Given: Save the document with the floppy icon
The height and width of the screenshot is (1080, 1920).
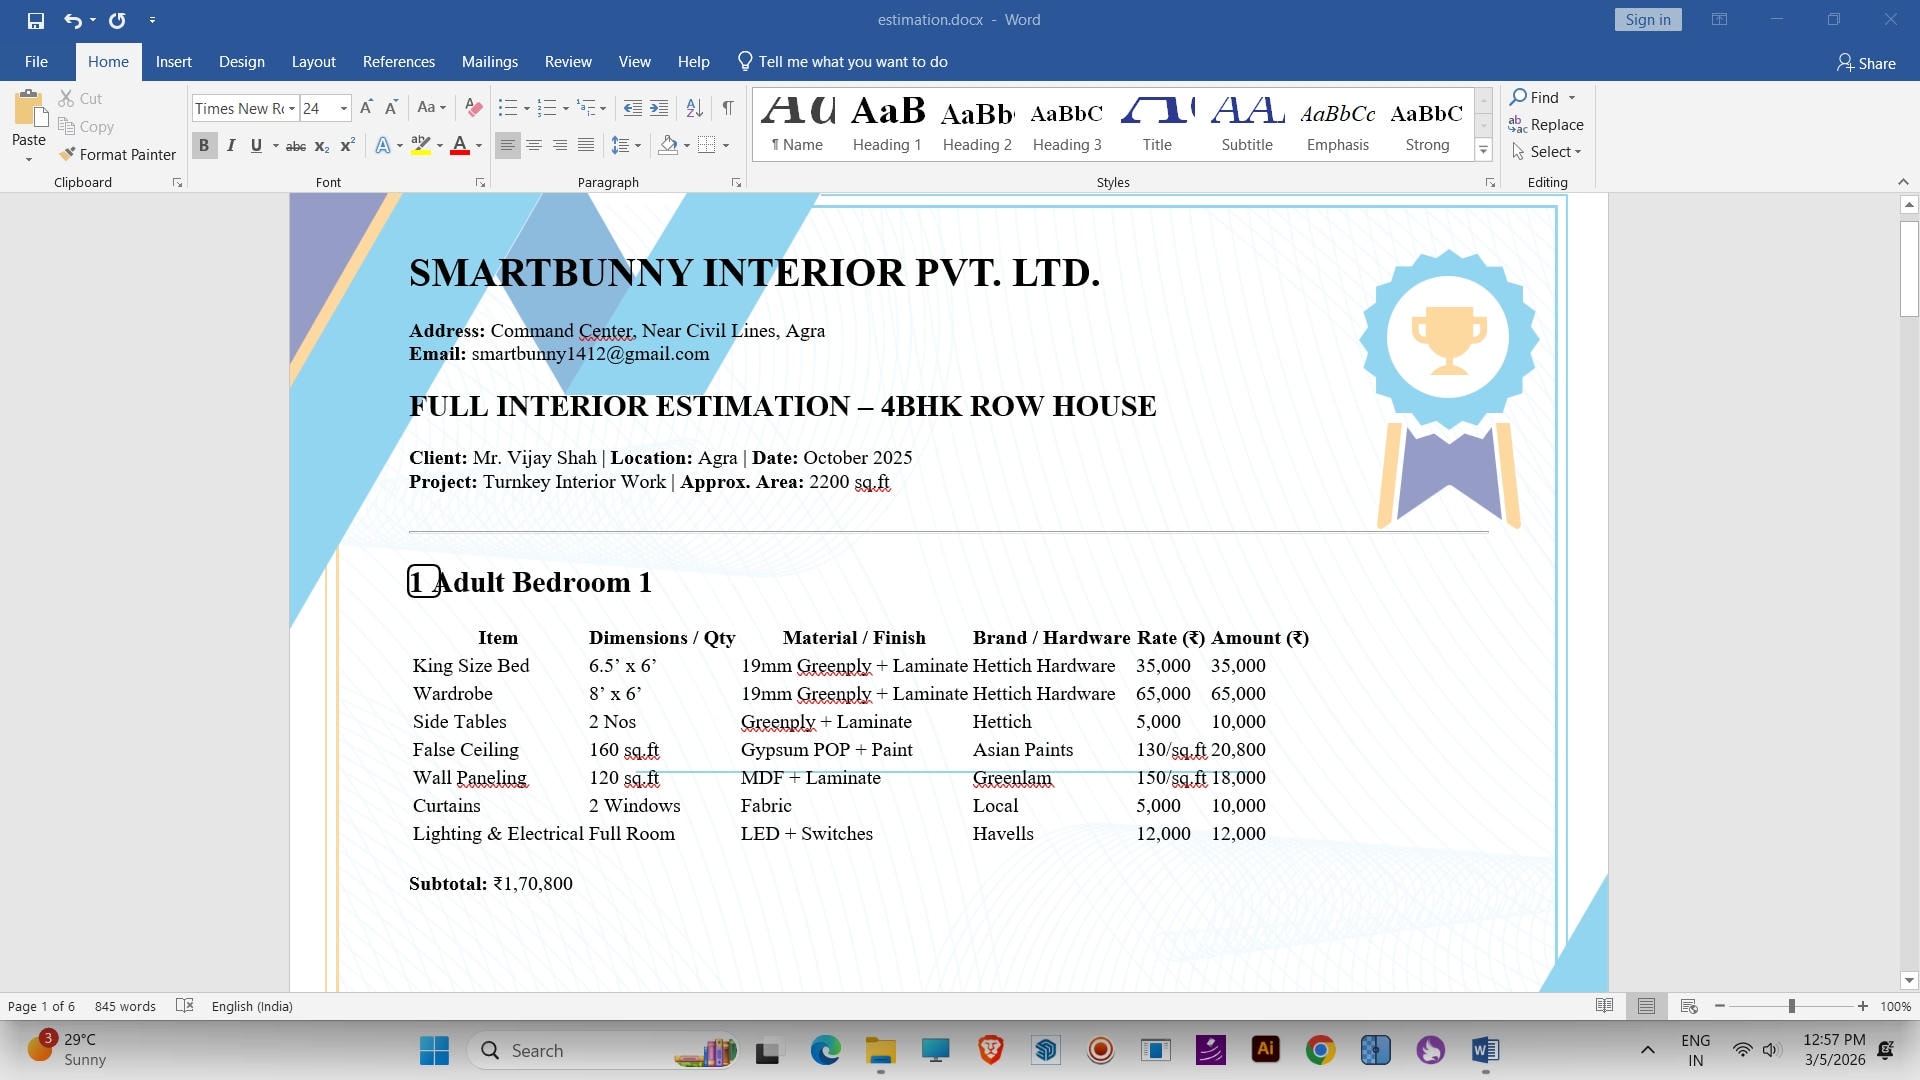Looking at the screenshot, I should [36, 20].
